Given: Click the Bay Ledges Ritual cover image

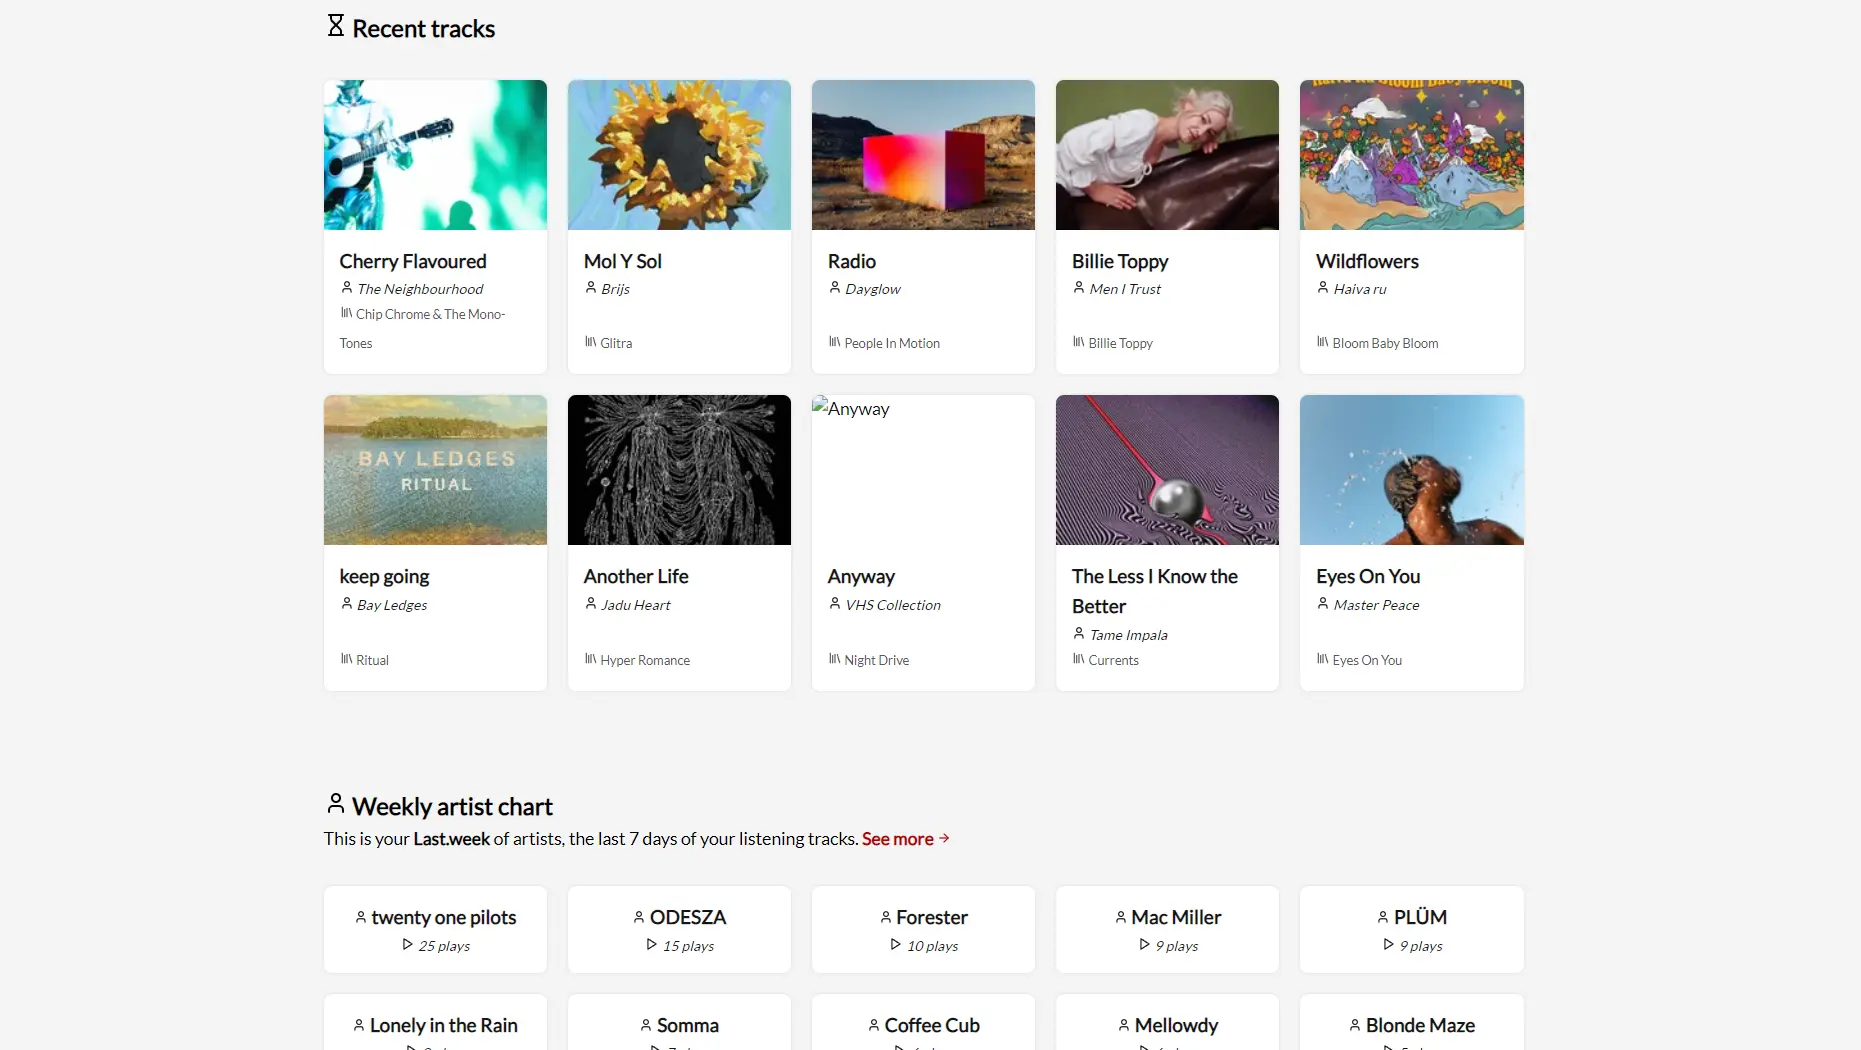Looking at the screenshot, I should click(x=435, y=470).
